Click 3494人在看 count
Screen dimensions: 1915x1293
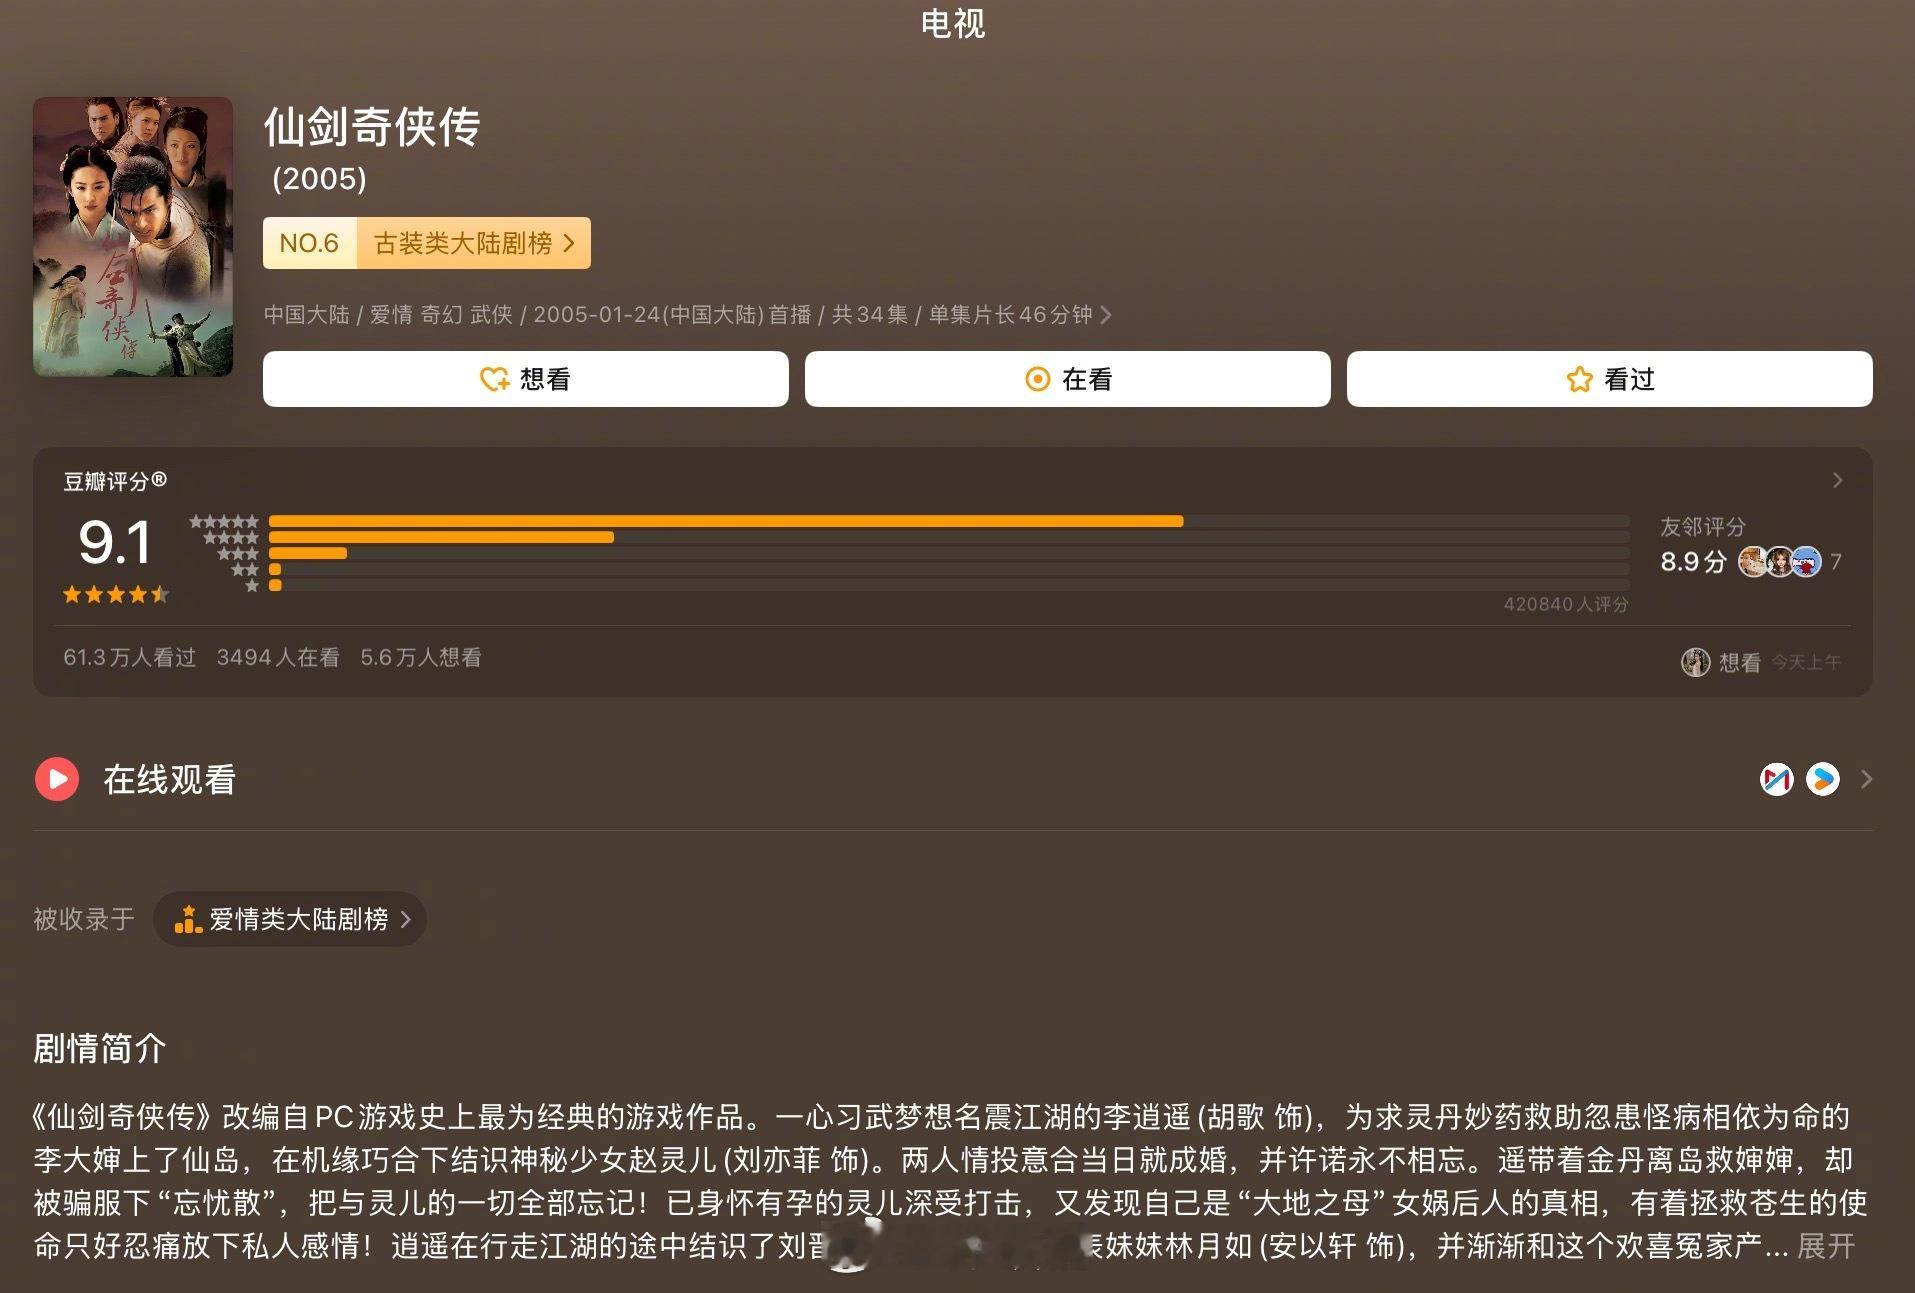click(x=278, y=657)
